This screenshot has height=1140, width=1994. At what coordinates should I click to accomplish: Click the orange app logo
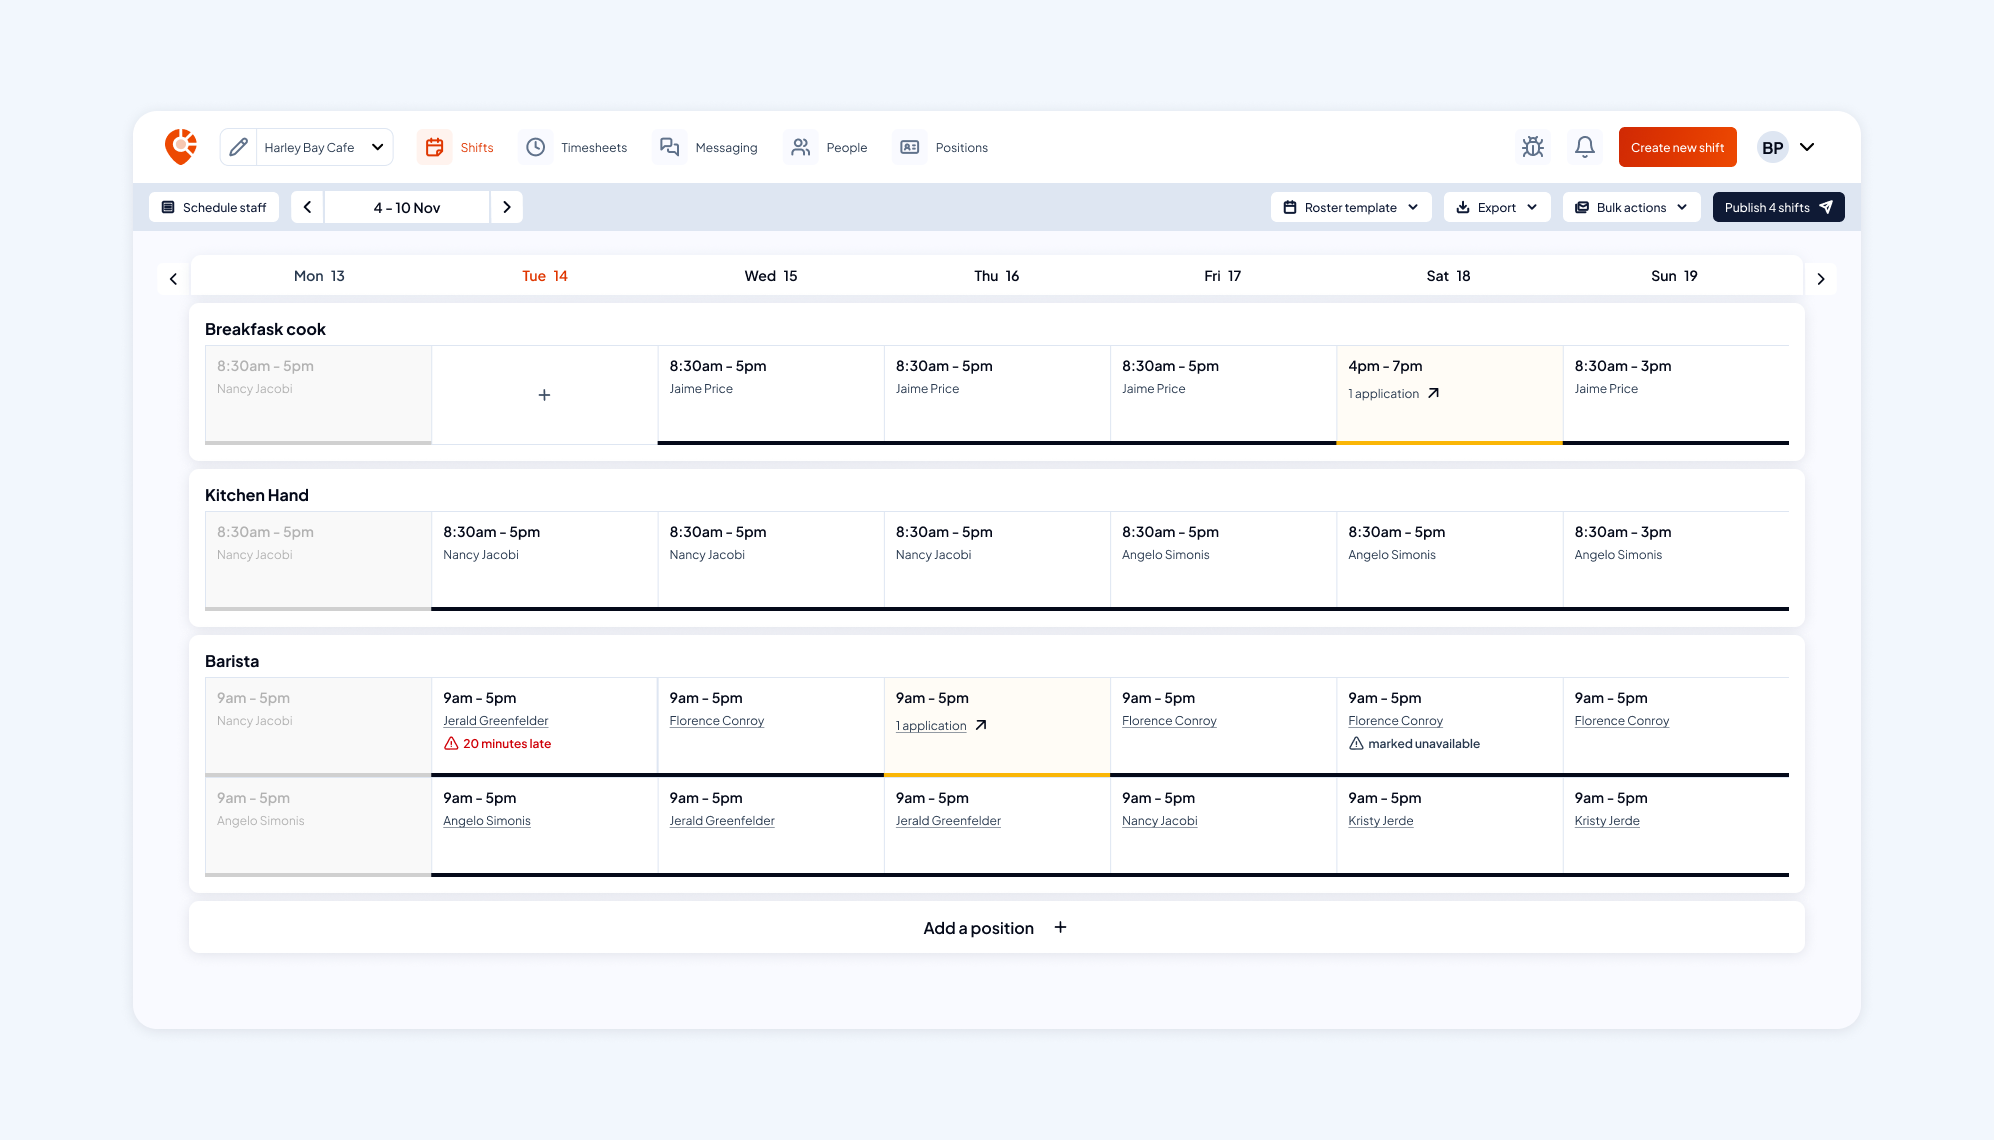[x=181, y=146]
